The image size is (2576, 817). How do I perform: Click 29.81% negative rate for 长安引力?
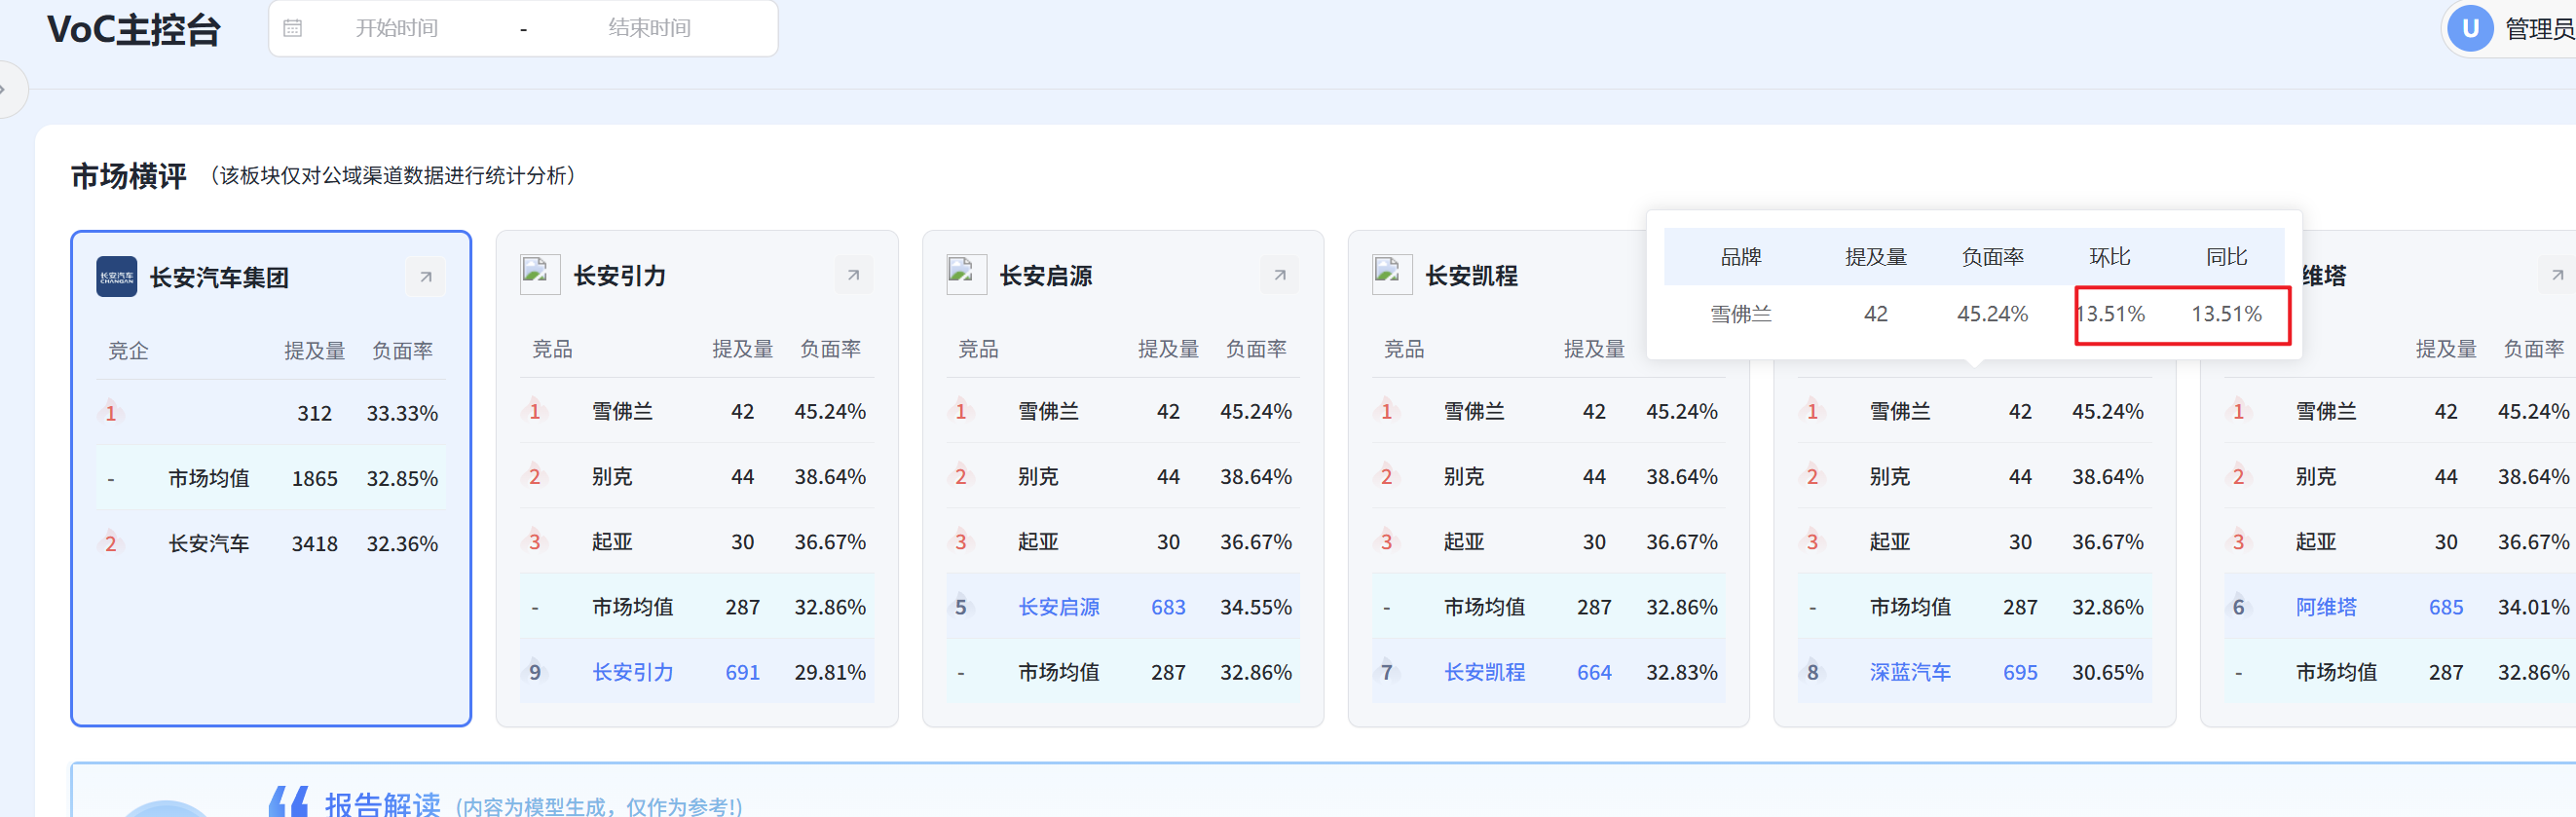pyautogui.click(x=830, y=673)
